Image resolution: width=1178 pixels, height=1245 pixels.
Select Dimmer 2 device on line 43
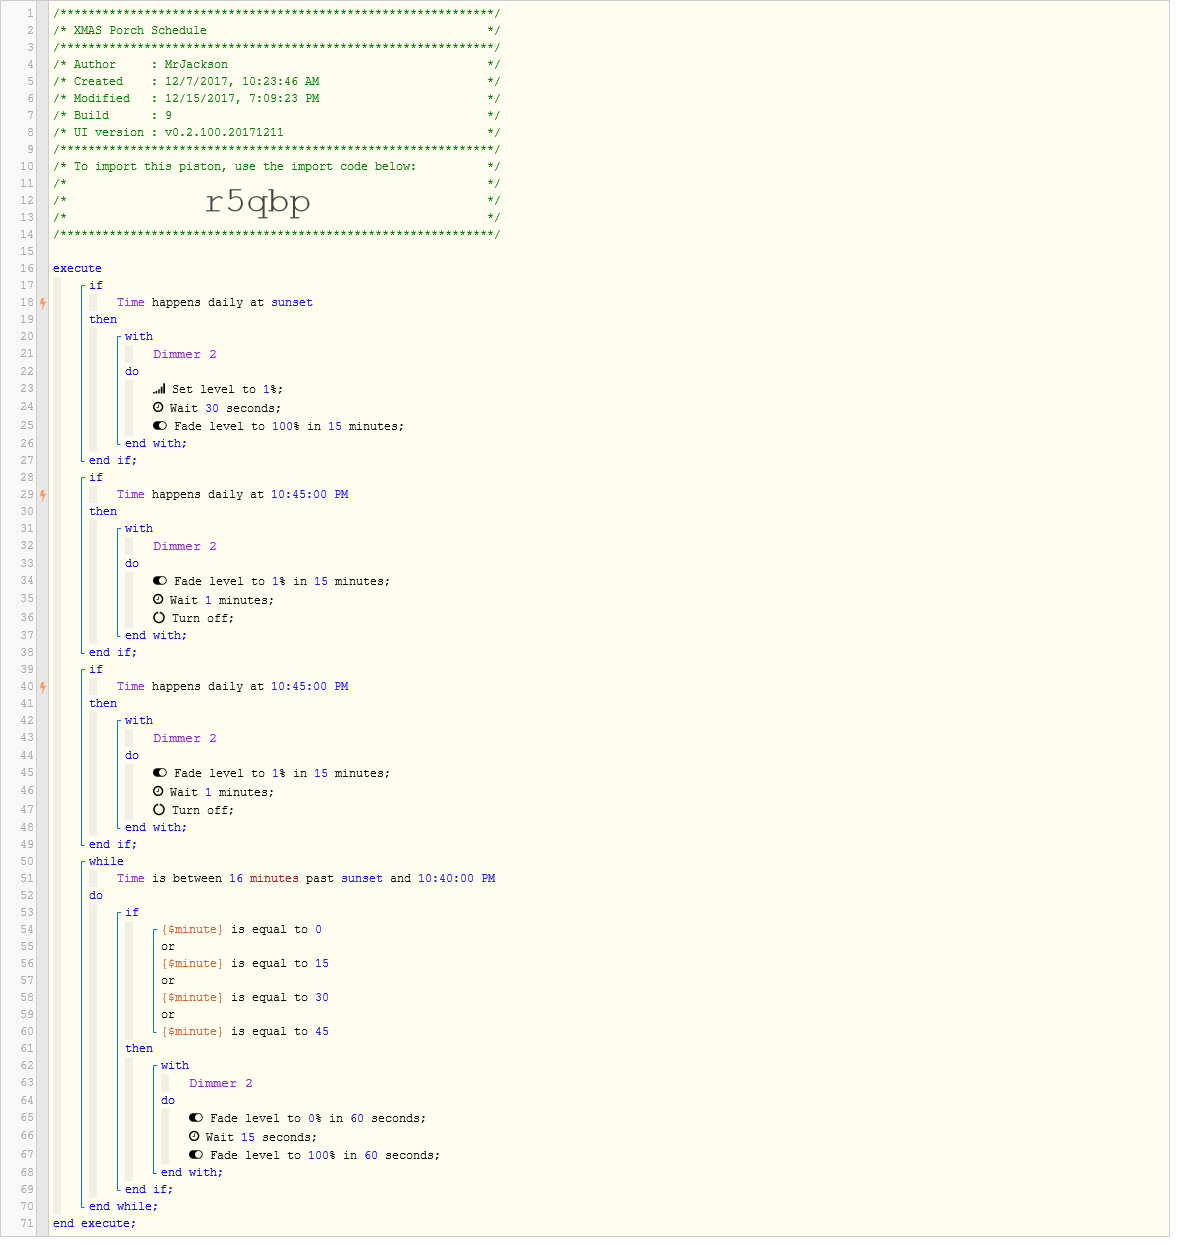point(184,738)
